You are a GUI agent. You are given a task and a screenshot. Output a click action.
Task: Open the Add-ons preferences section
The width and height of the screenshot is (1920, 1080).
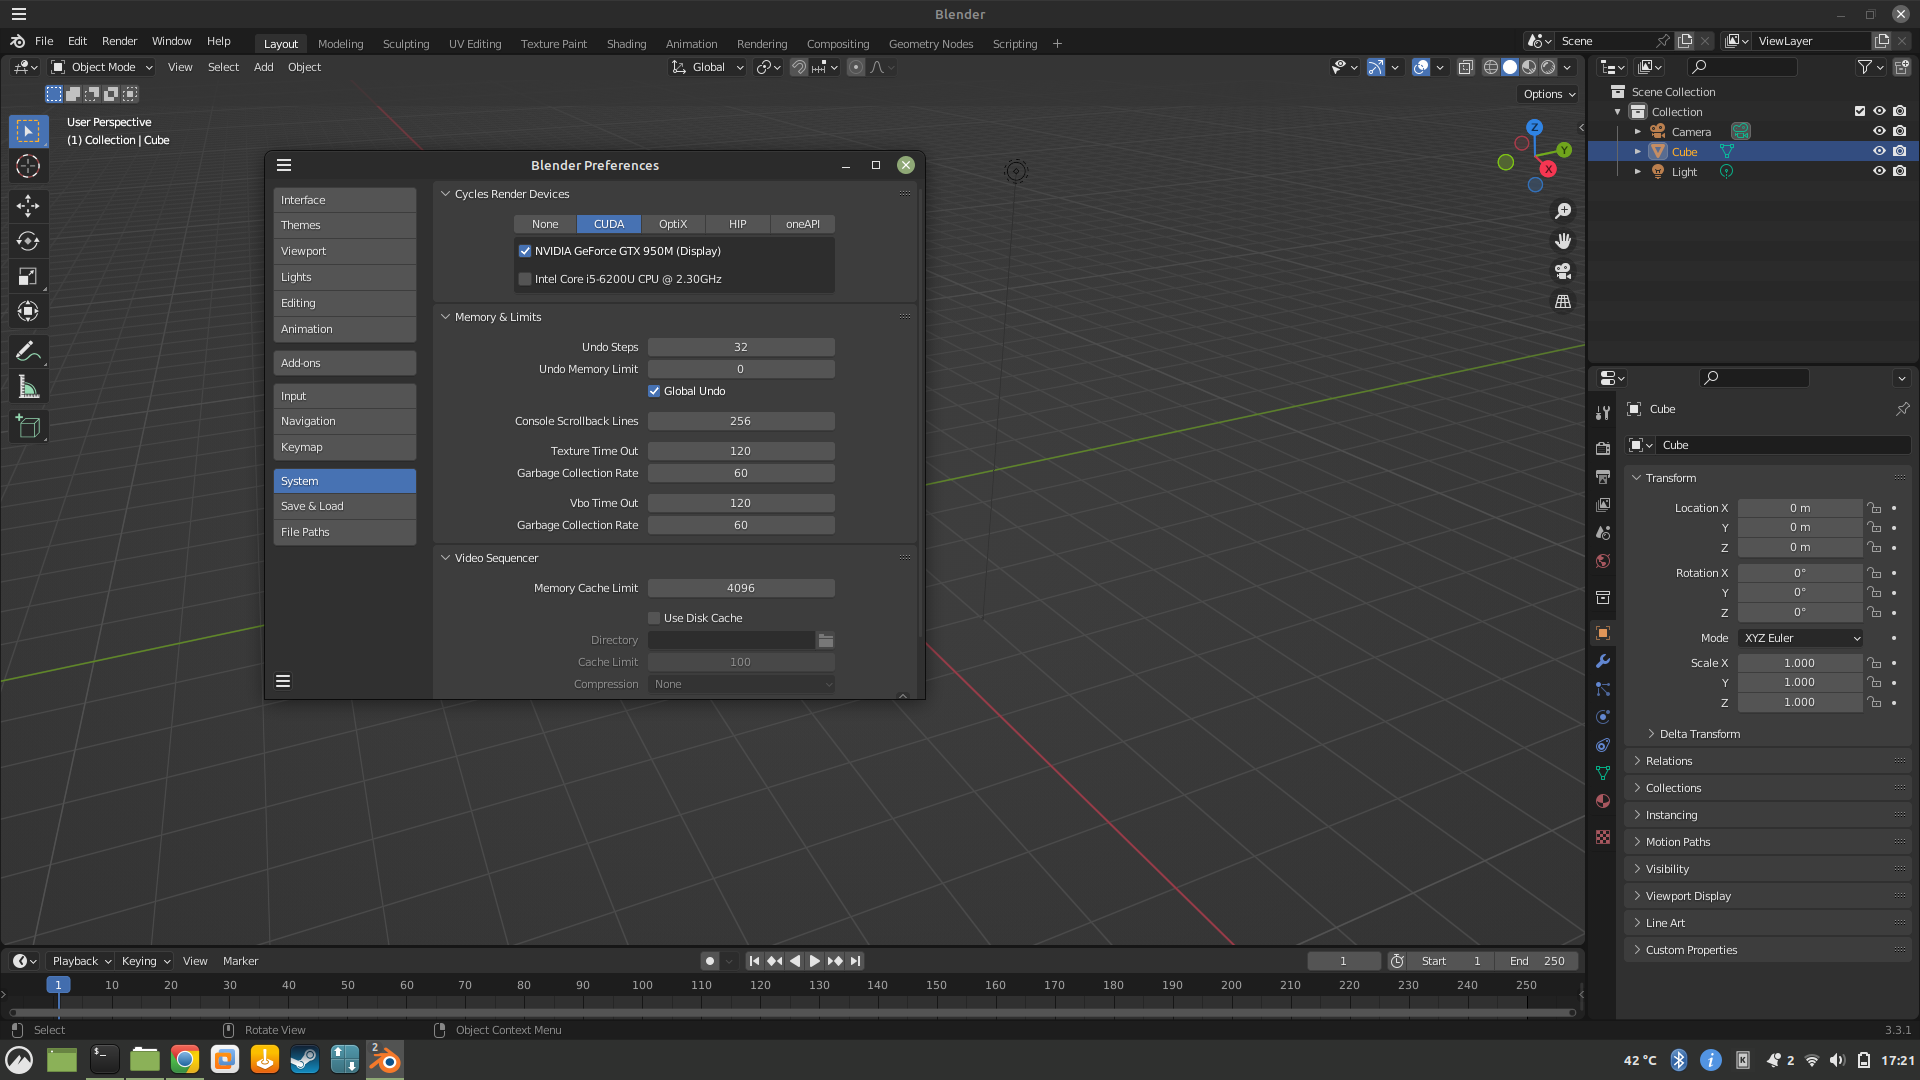tap(344, 363)
